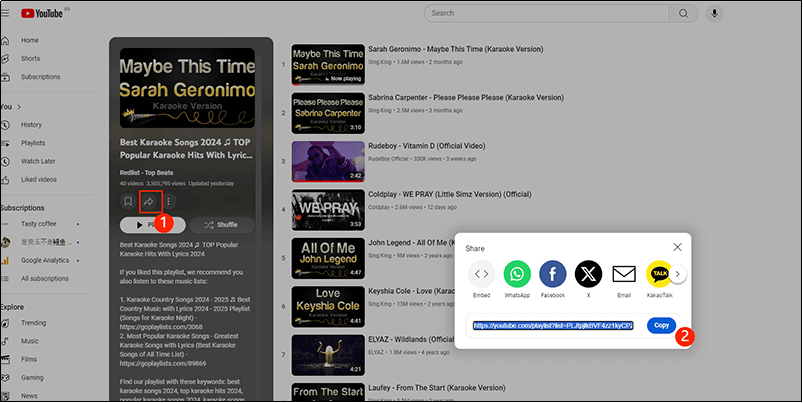The height and width of the screenshot is (403, 803).
Task: Open Liked videos in sidebar
Action: point(39,180)
